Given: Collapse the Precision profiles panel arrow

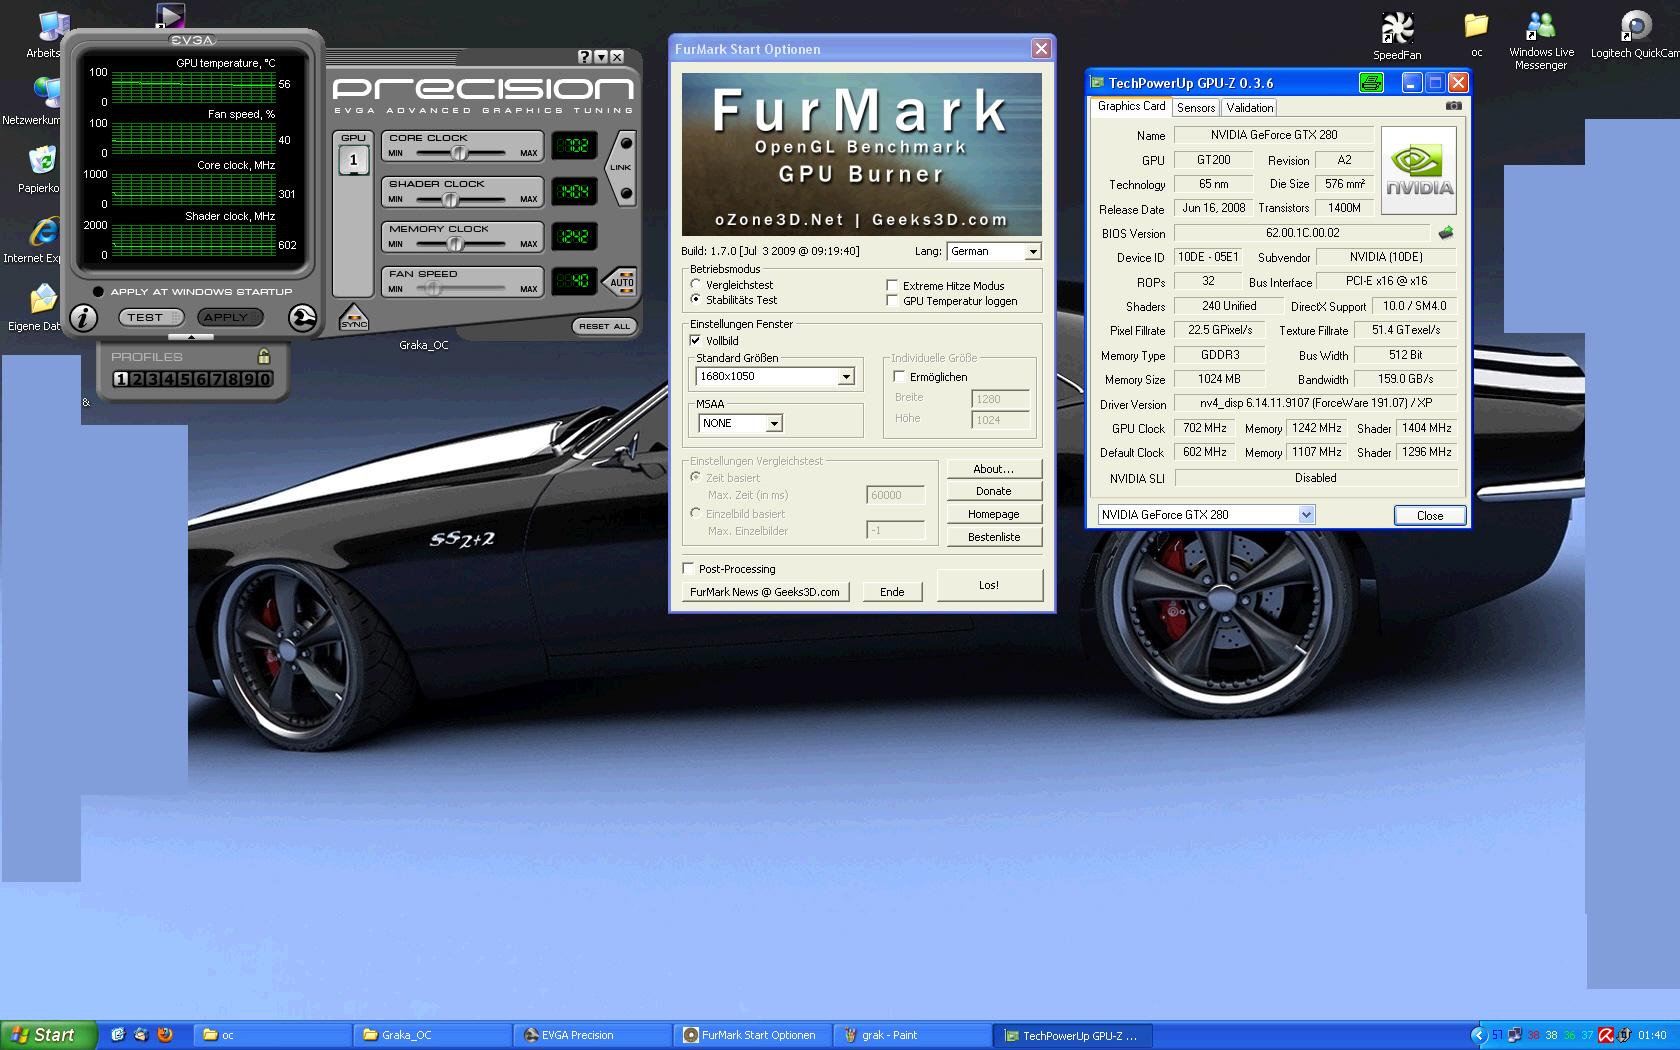Looking at the screenshot, I should pyautogui.click(x=190, y=337).
